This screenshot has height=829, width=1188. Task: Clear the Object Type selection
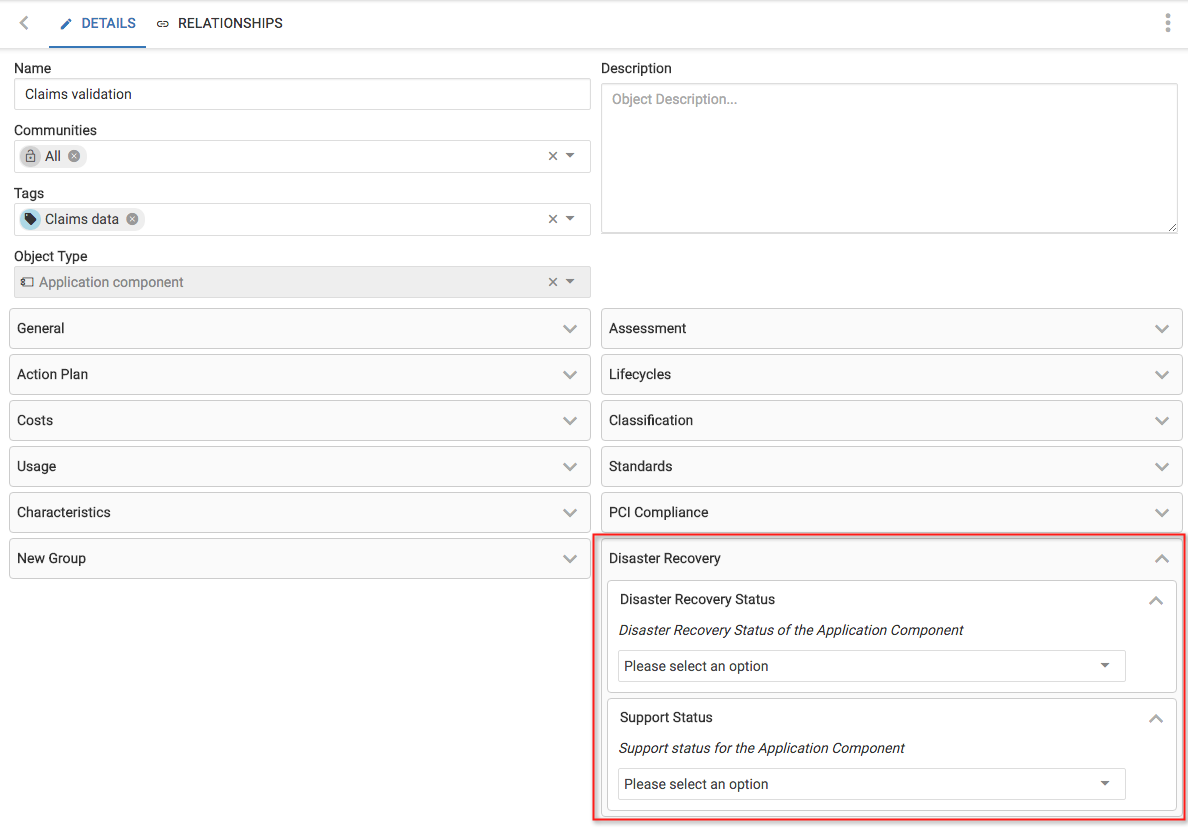[x=552, y=282]
